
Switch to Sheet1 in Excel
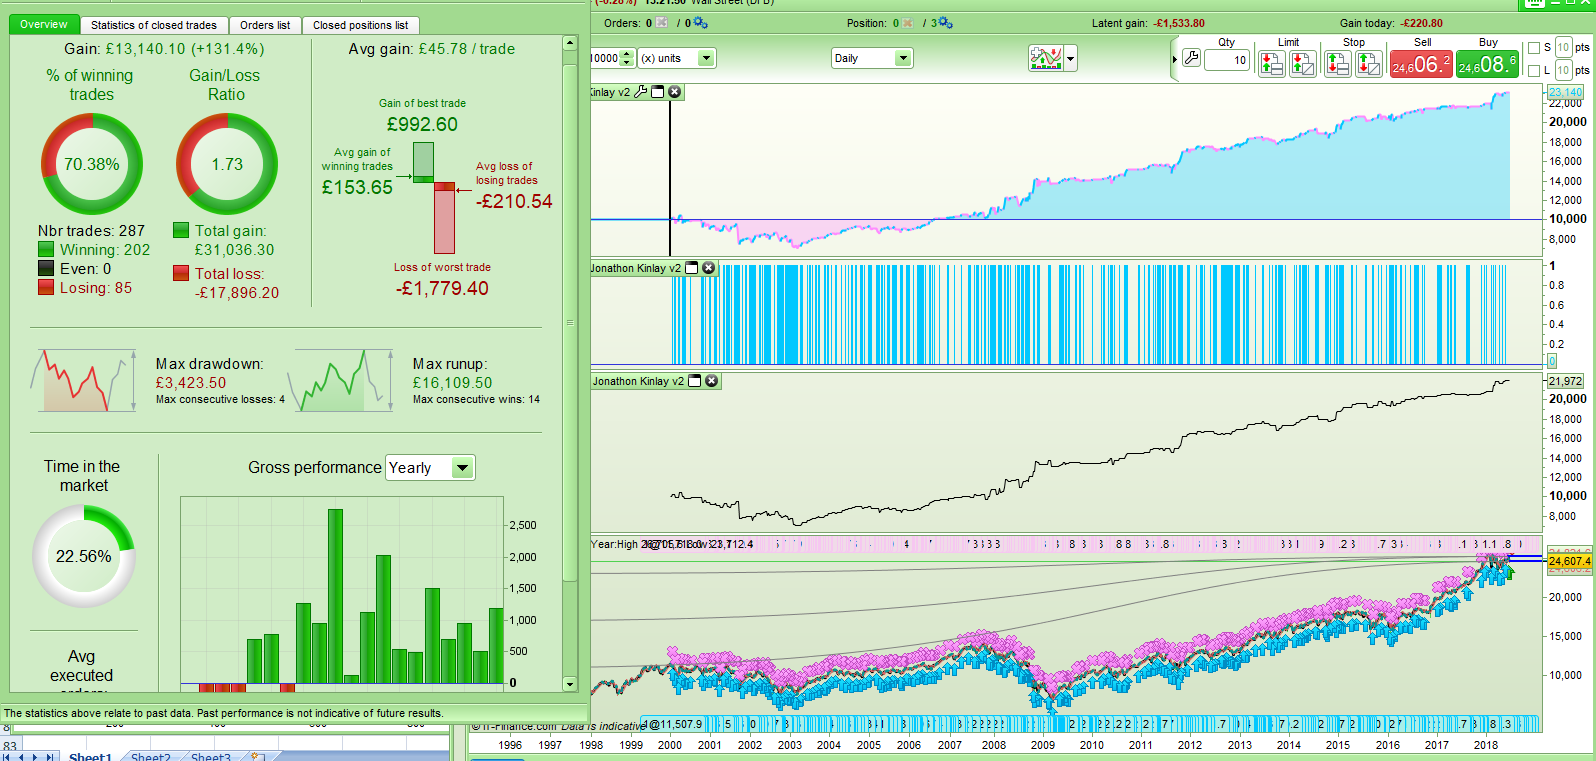coord(90,757)
